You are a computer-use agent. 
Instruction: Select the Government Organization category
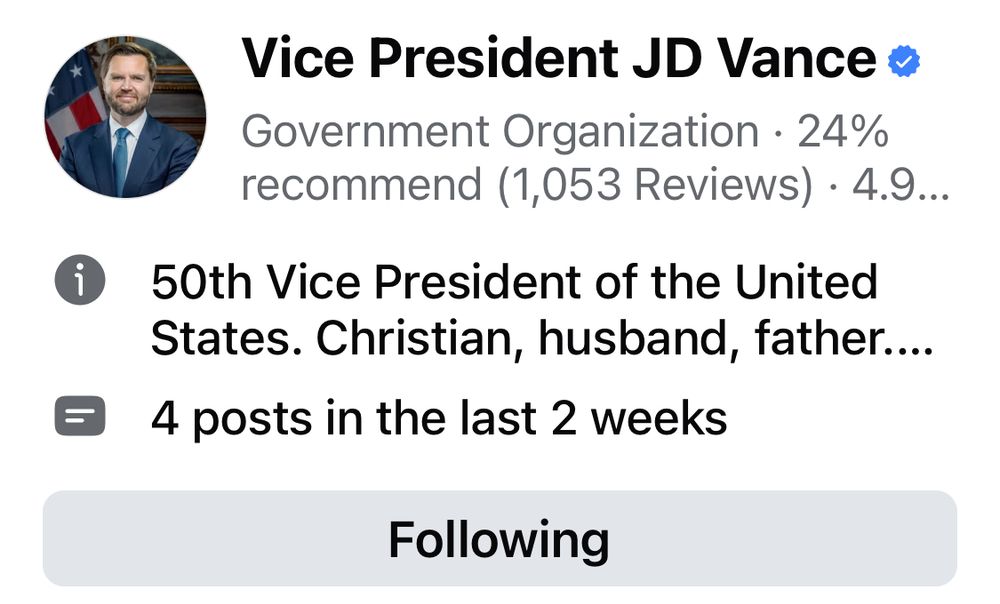(x=500, y=132)
